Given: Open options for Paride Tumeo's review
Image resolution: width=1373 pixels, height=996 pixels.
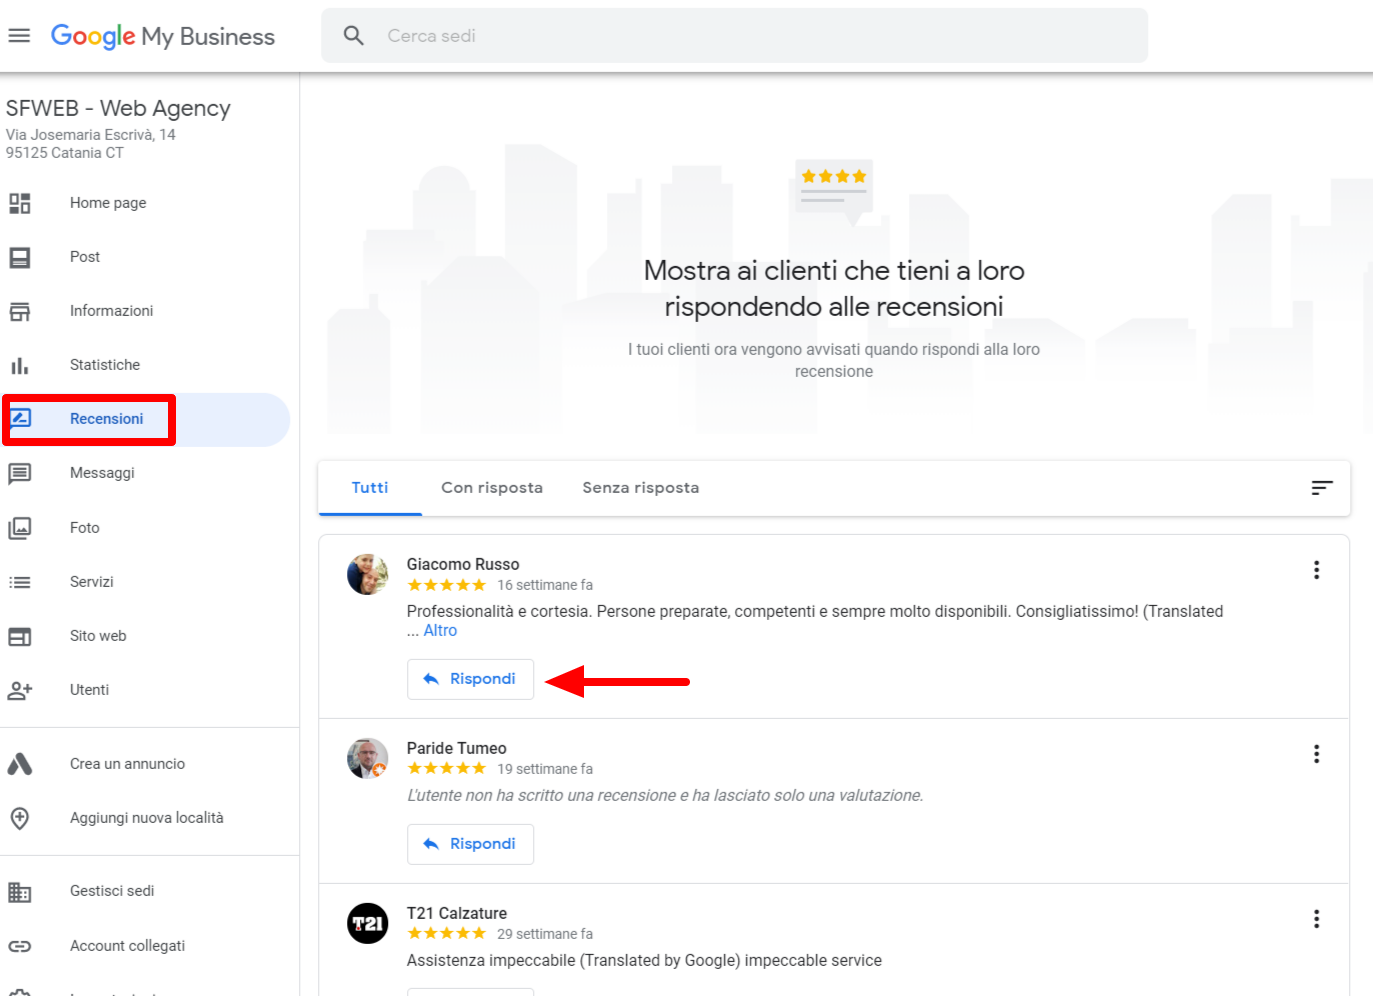Looking at the screenshot, I should point(1316,753).
